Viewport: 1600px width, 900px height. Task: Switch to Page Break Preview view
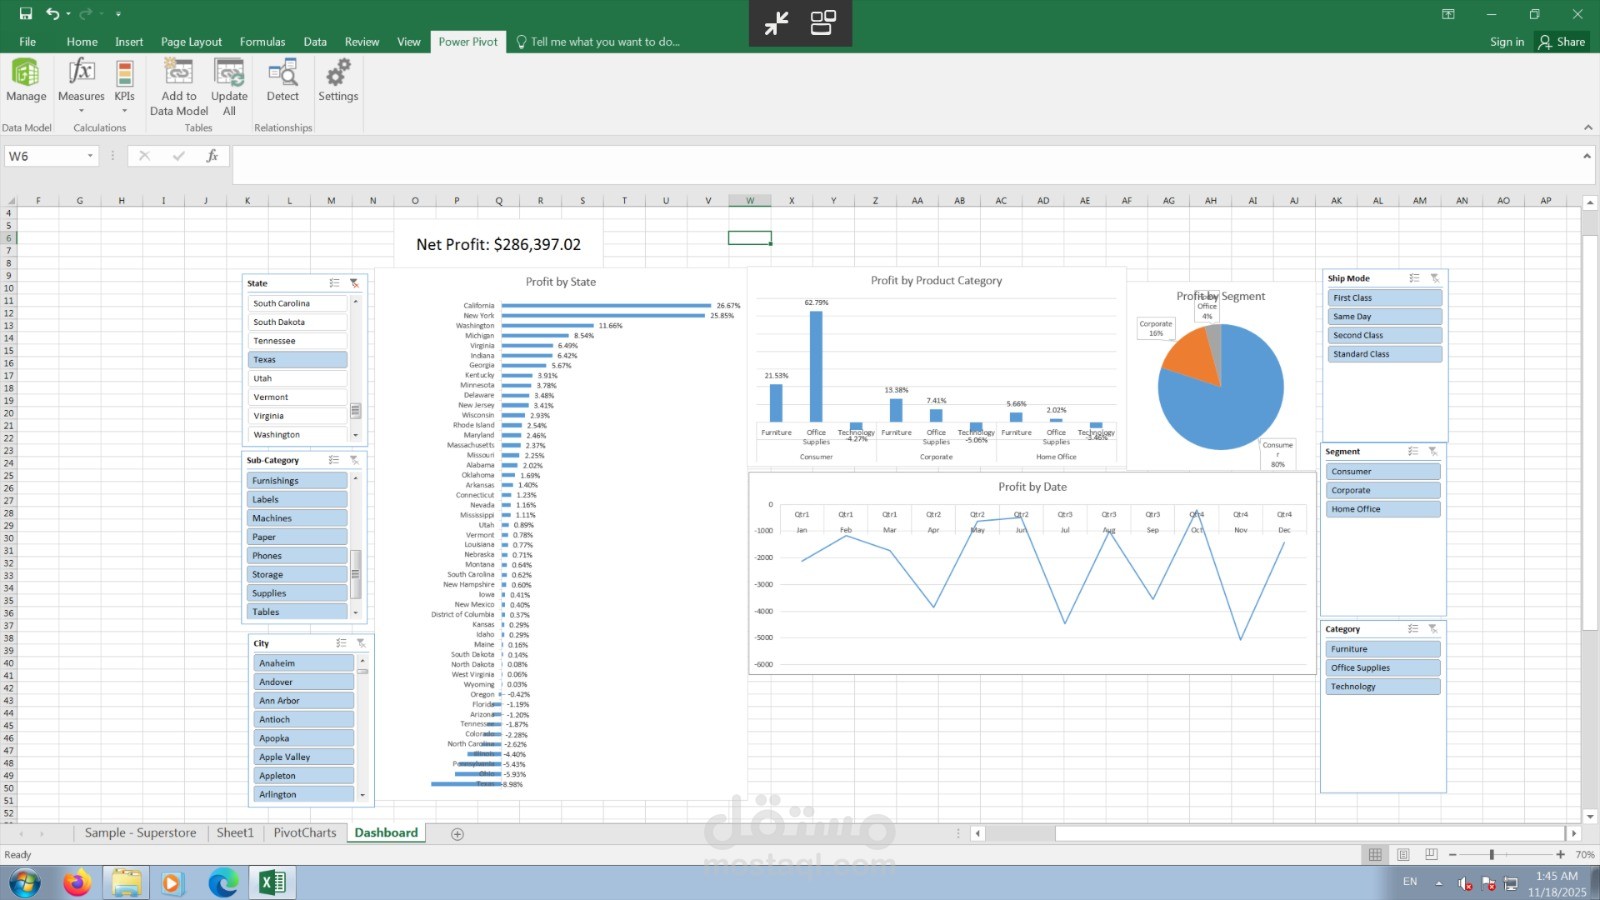tap(1431, 855)
